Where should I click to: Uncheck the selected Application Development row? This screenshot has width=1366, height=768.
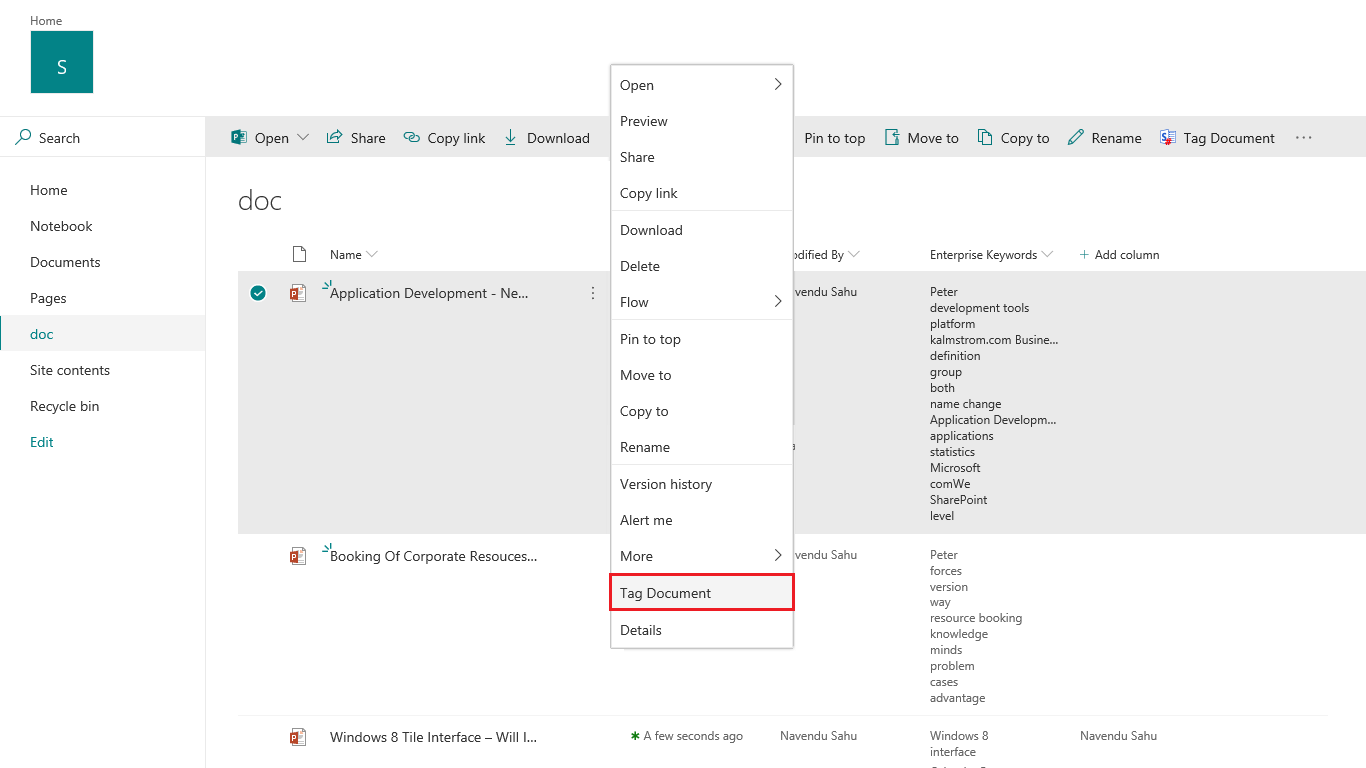pos(258,293)
